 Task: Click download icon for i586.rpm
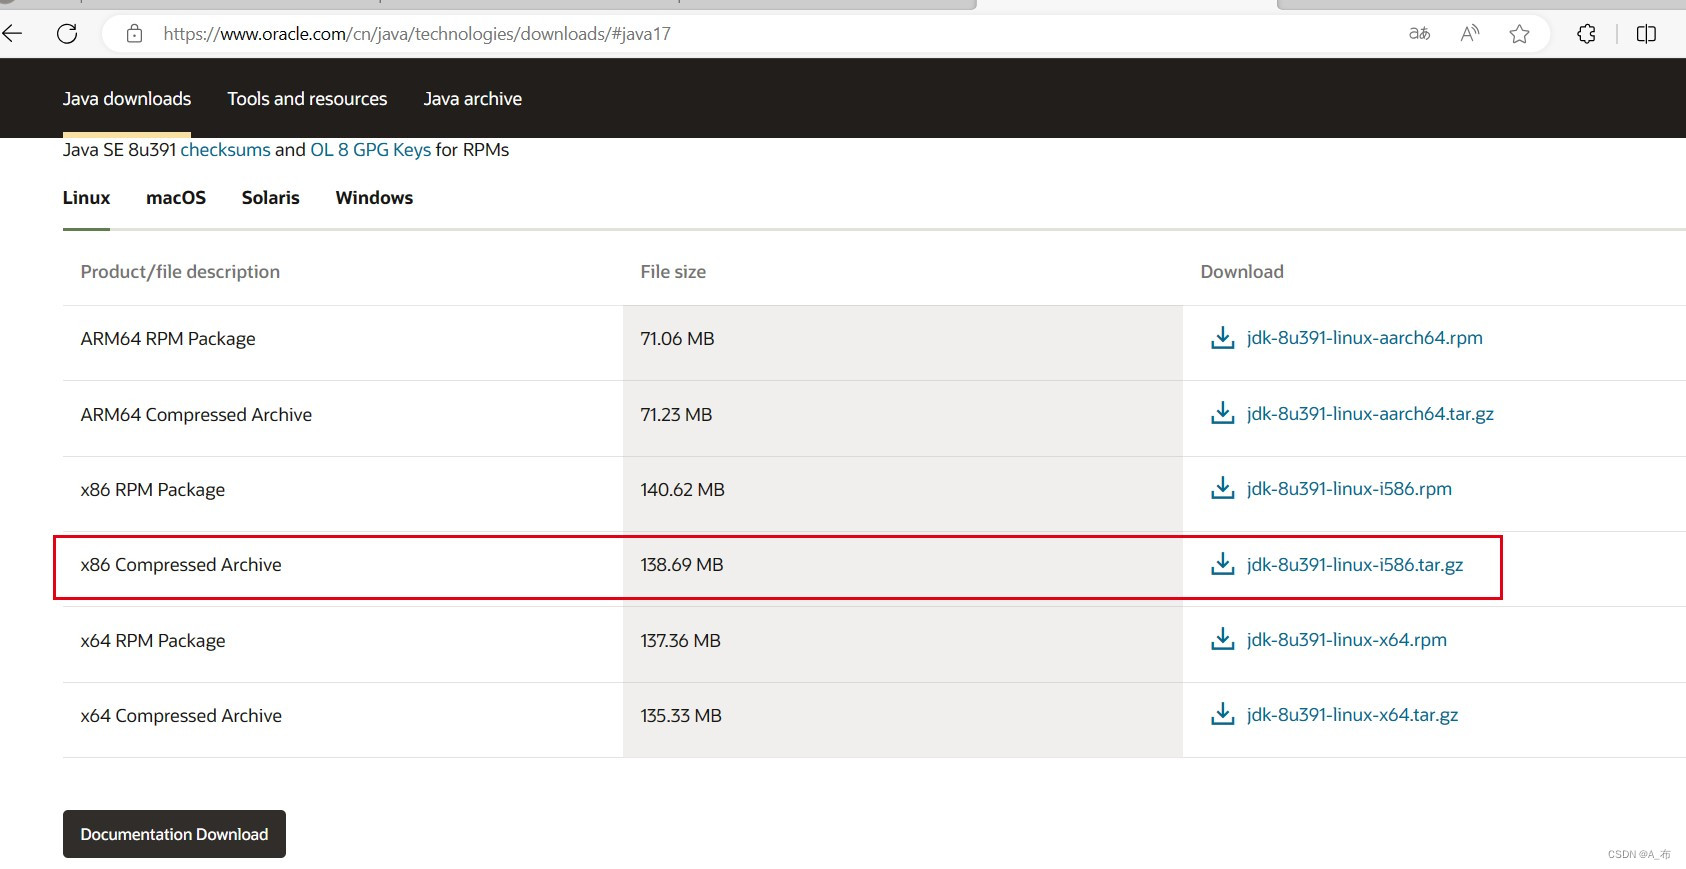click(1222, 488)
